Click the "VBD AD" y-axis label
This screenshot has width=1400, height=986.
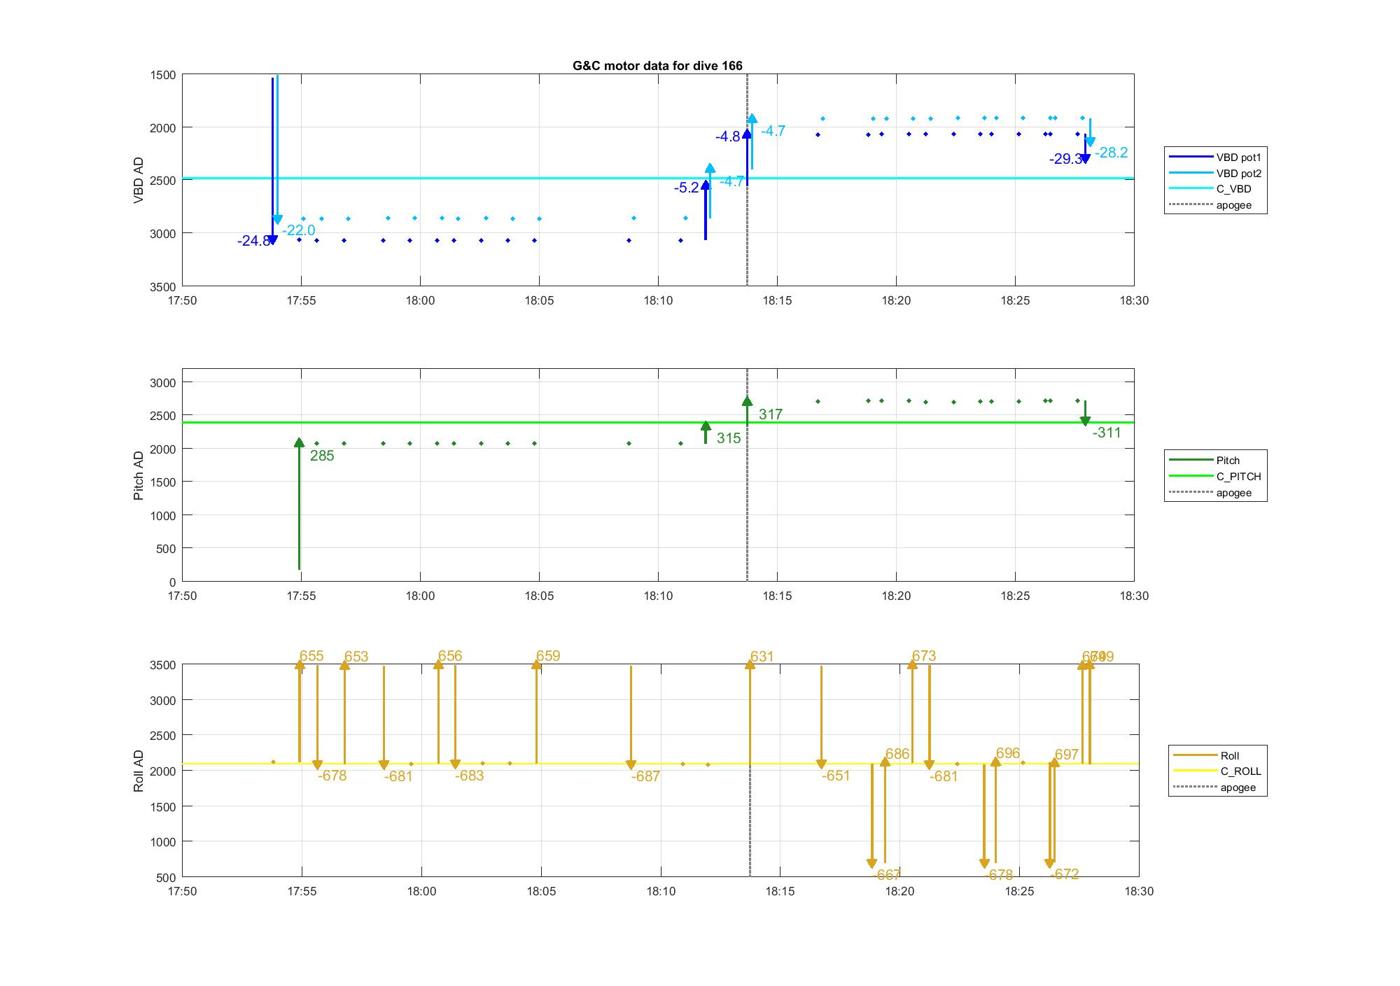[139, 181]
